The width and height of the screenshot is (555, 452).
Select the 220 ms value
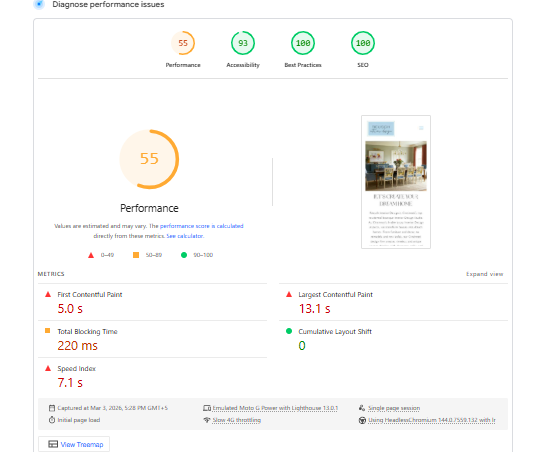click(x=78, y=346)
